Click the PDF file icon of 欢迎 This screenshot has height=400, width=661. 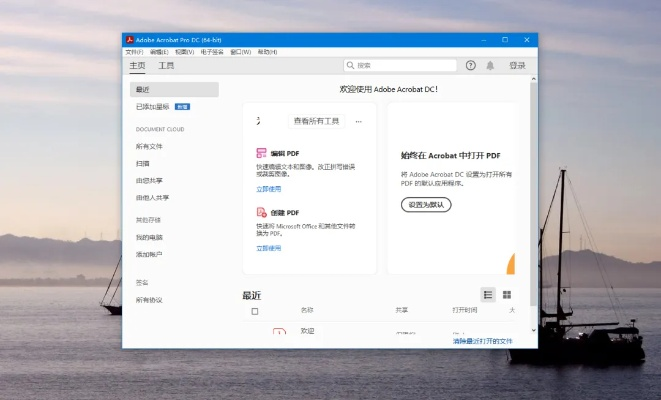279,331
